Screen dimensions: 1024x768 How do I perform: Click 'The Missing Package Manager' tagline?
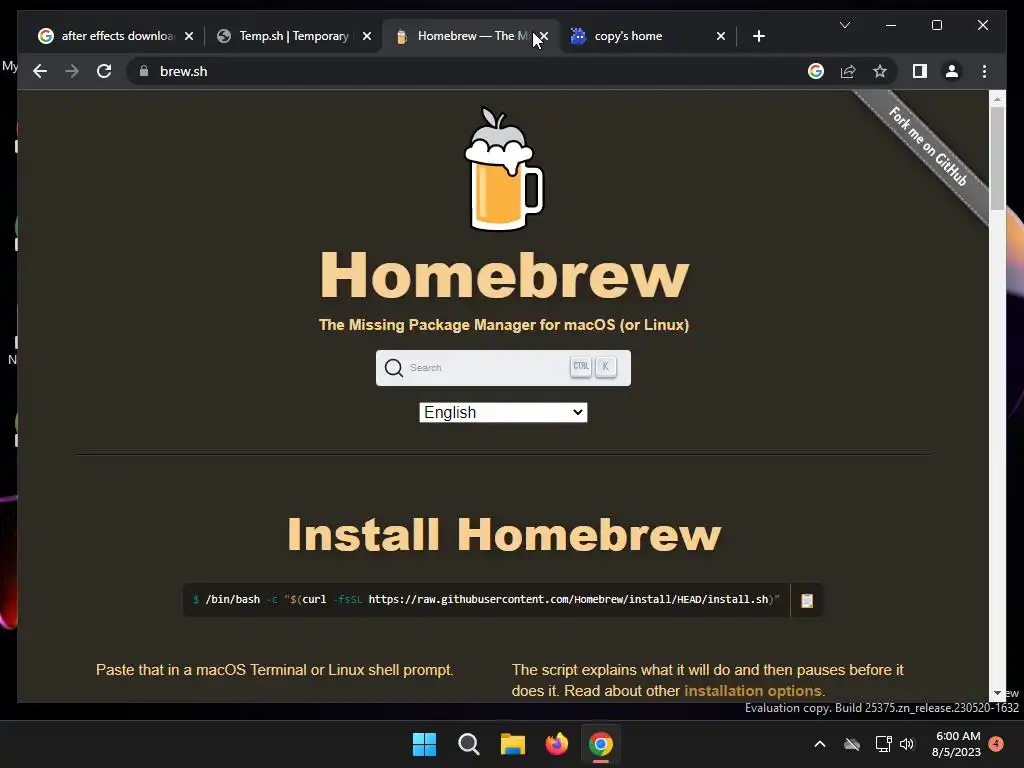(504, 325)
